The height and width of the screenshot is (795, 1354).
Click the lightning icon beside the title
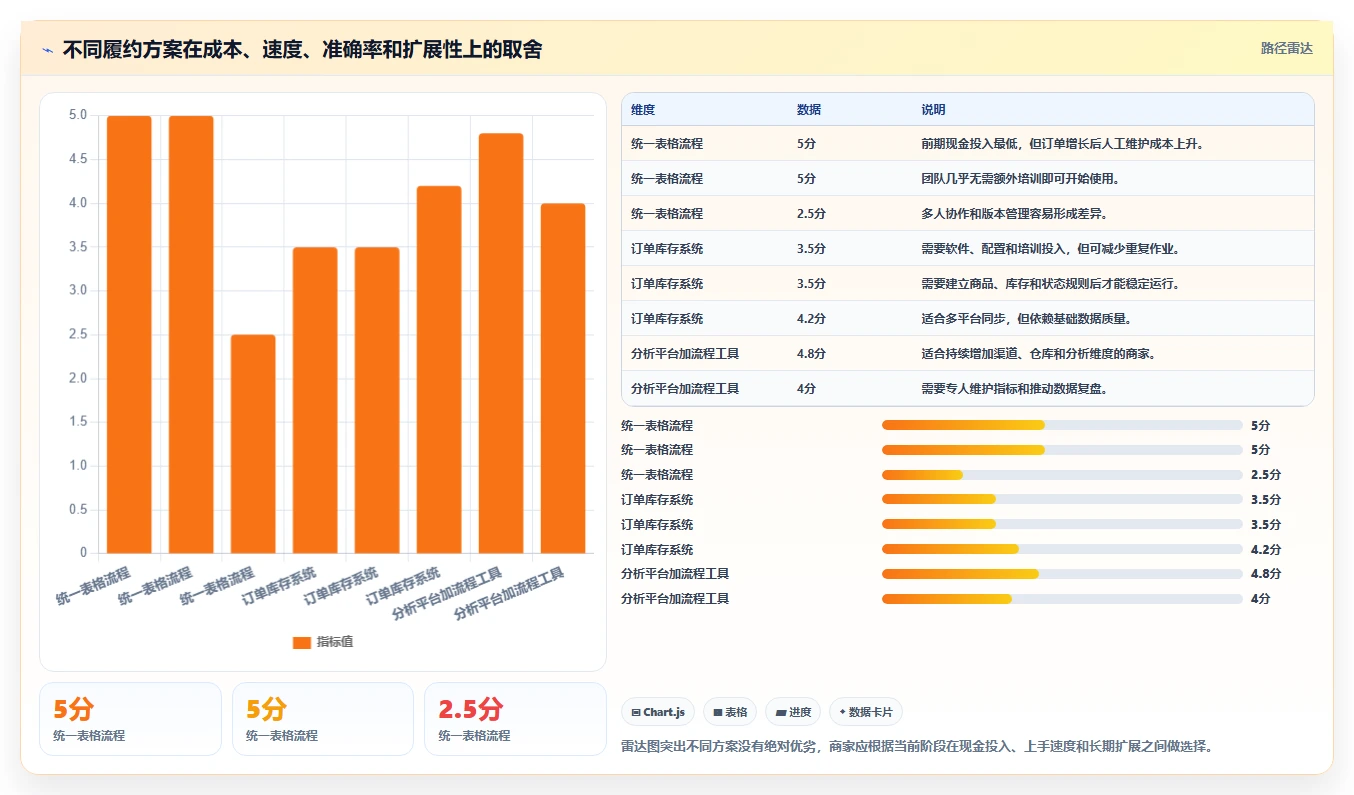click(47, 49)
